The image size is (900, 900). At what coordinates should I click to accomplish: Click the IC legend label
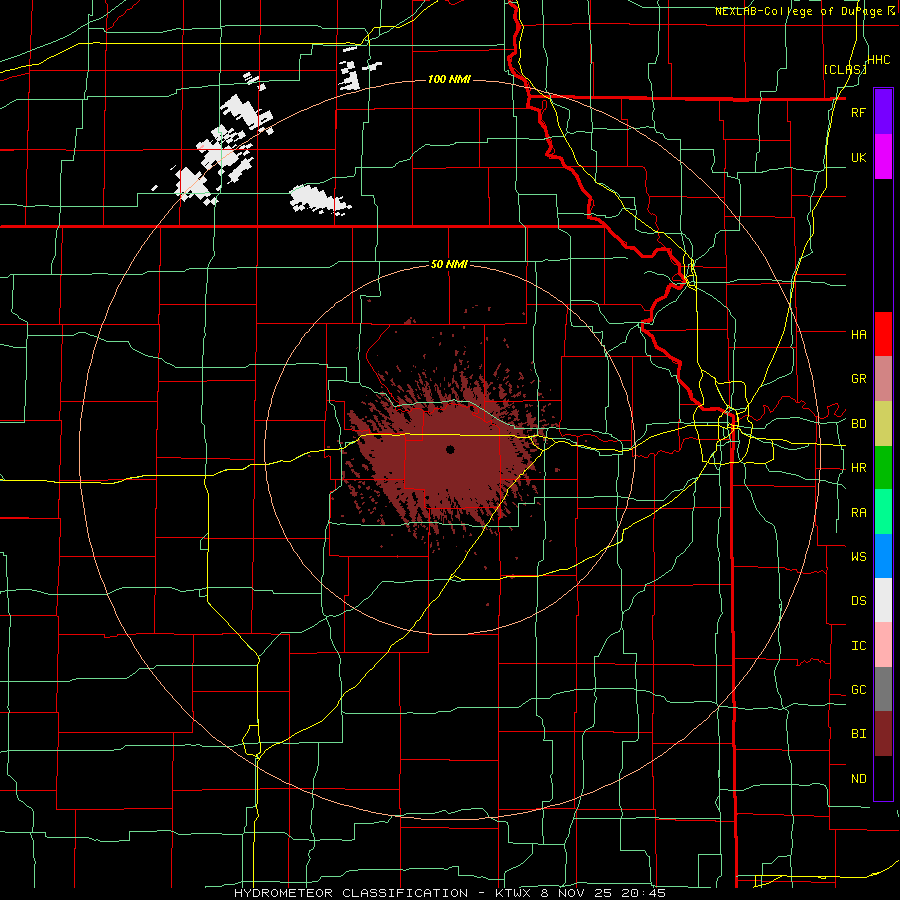pyautogui.click(x=858, y=646)
